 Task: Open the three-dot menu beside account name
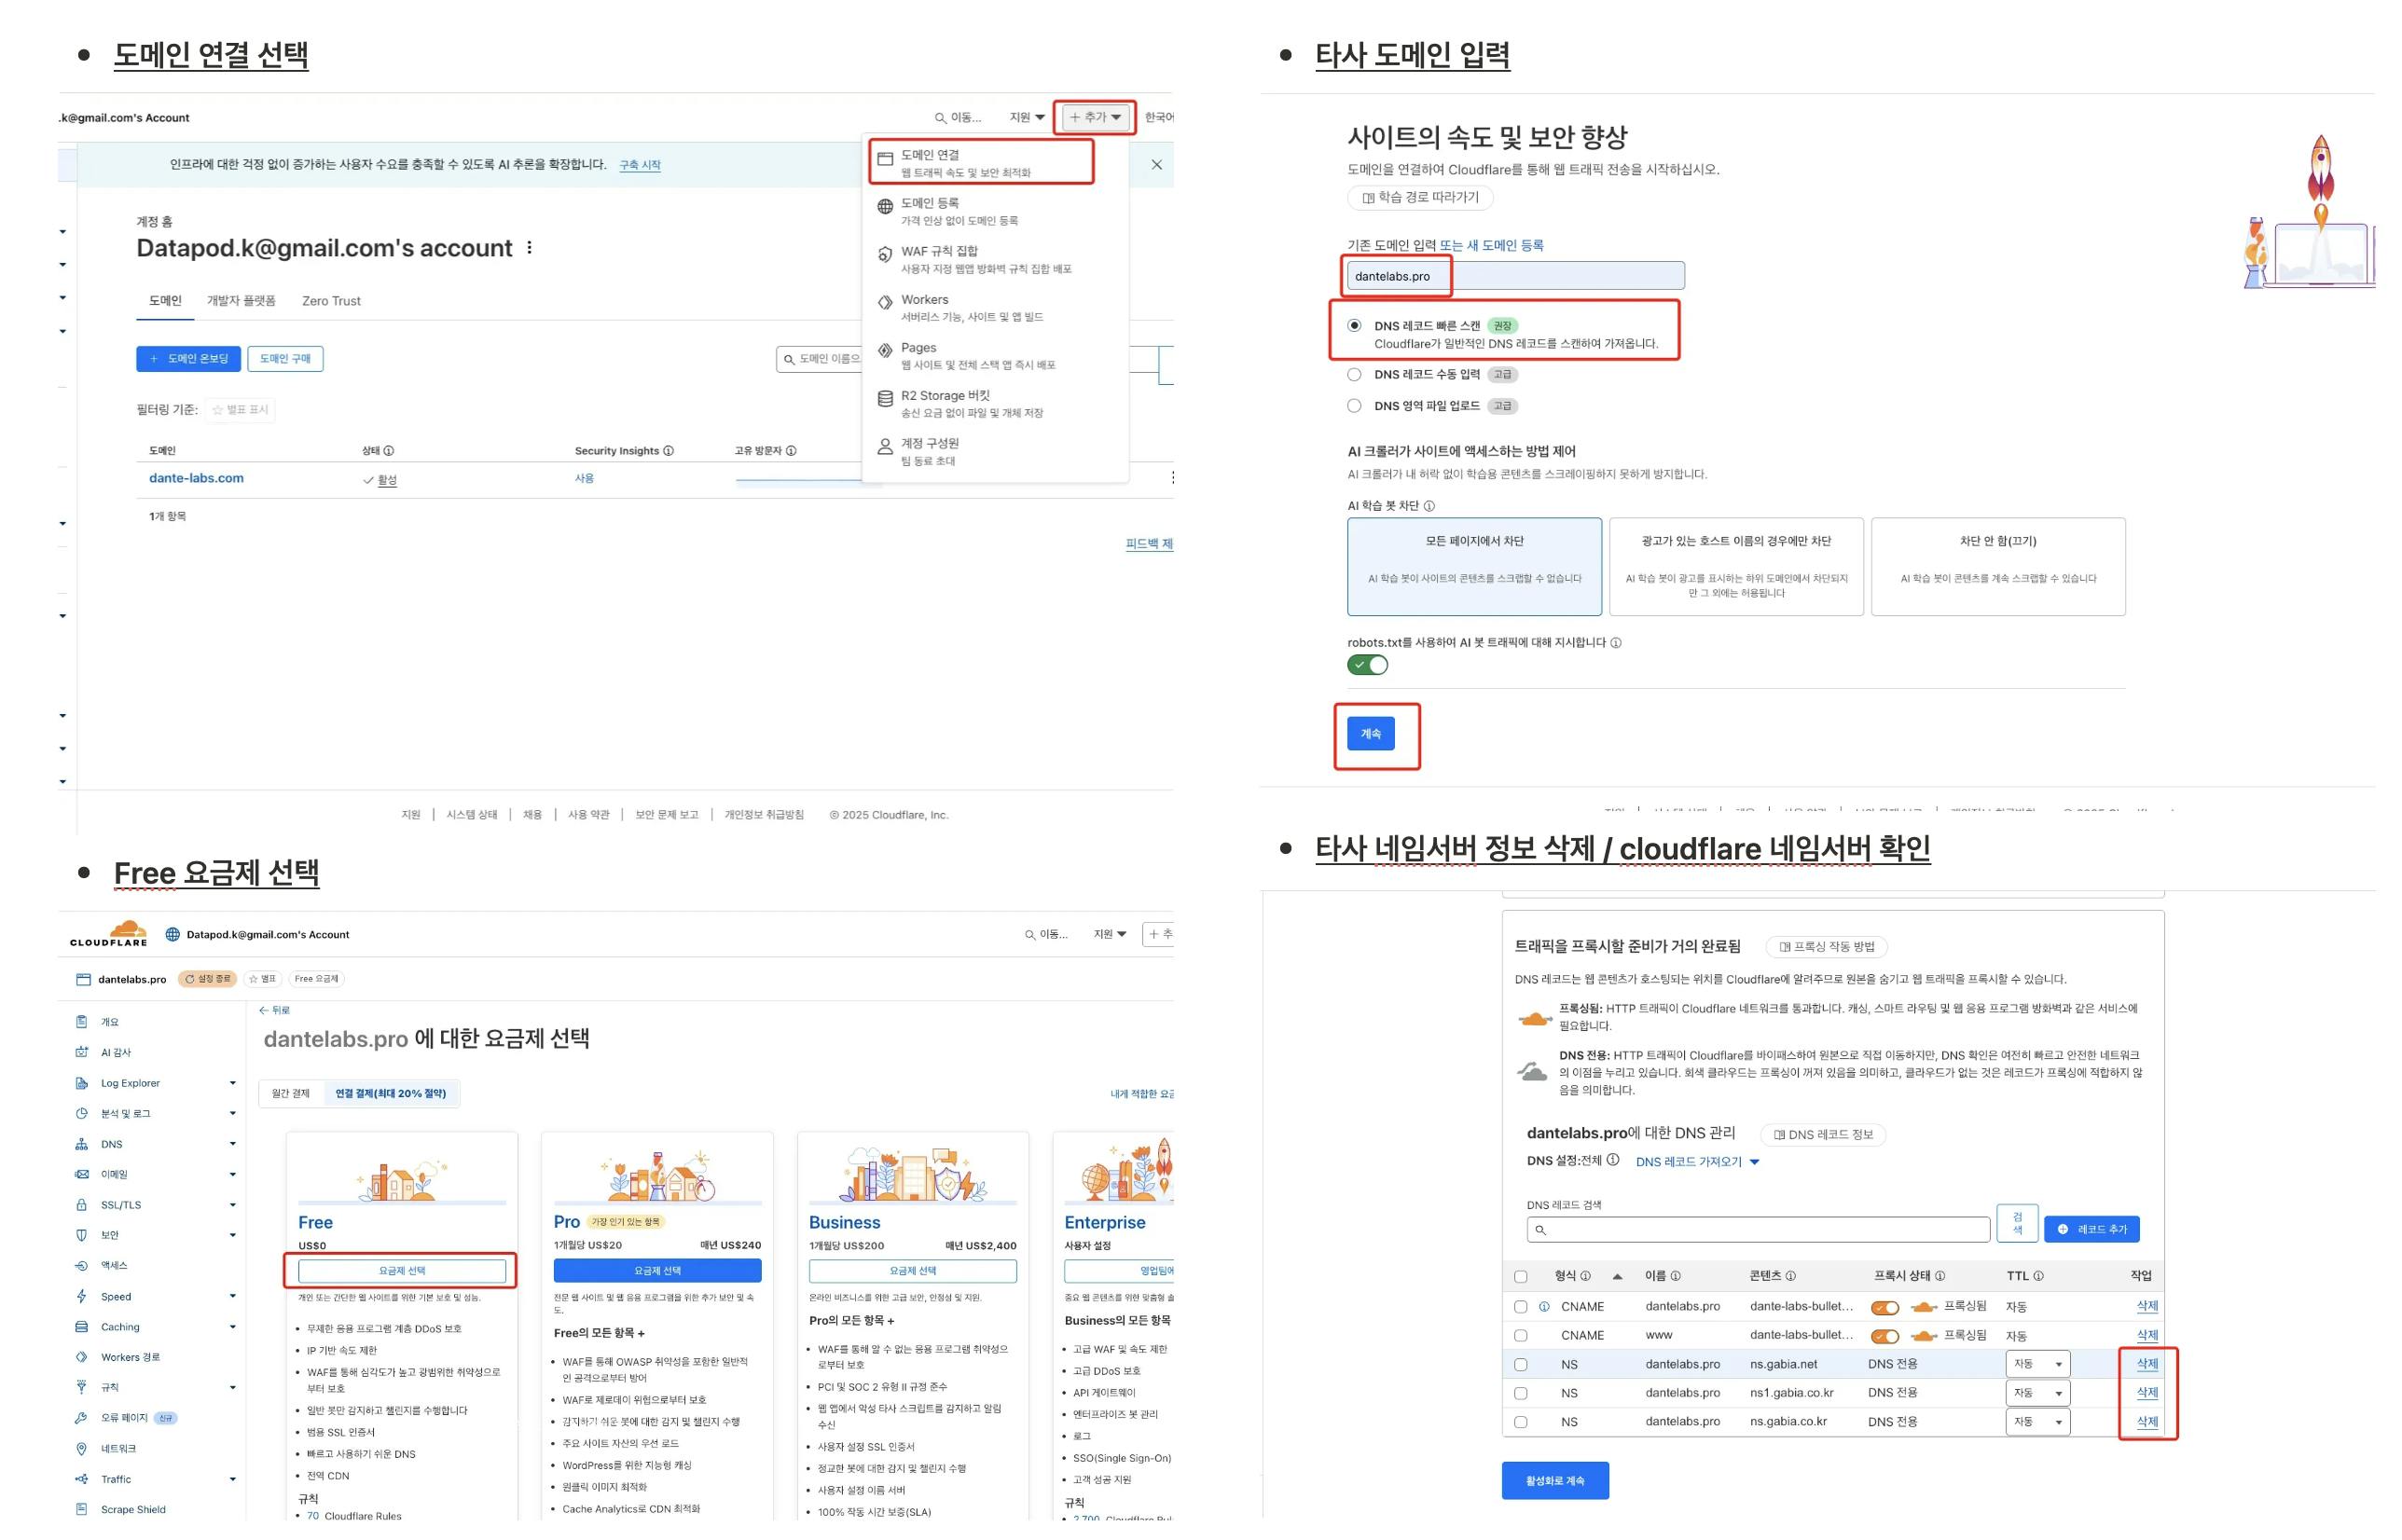tap(529, 248)
